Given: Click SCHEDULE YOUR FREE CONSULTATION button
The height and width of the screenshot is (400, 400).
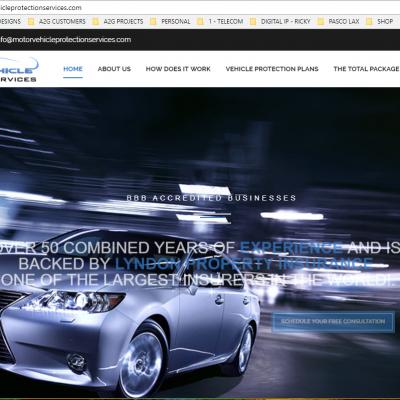Looking at the screenshot, I should coord(333,322).
